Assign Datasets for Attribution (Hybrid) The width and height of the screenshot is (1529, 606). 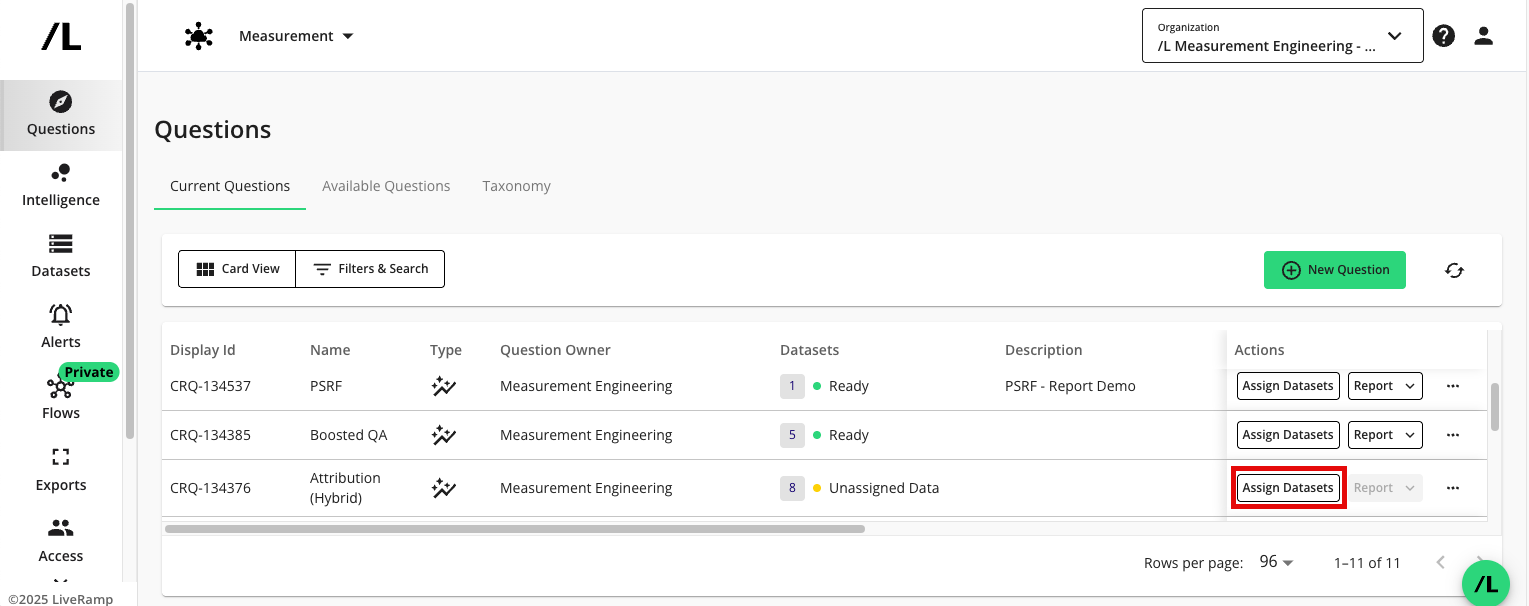click(x=1288, y=488)
